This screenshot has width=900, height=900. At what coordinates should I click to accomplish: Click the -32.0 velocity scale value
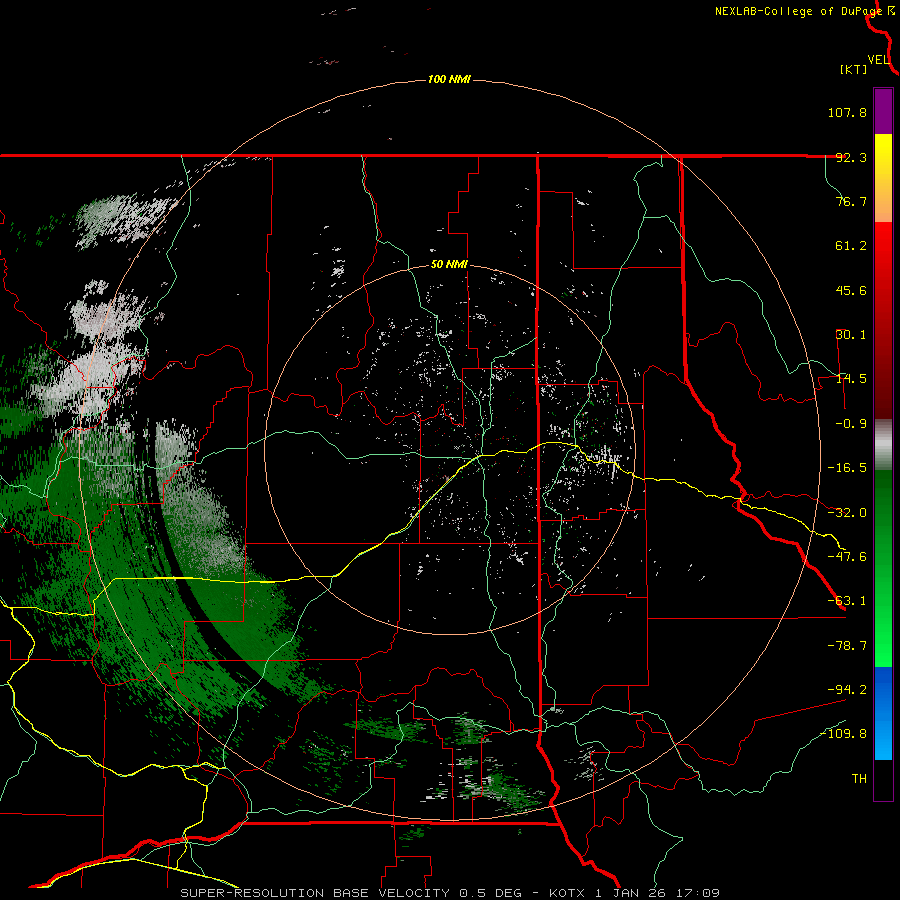tap(847, 513)
